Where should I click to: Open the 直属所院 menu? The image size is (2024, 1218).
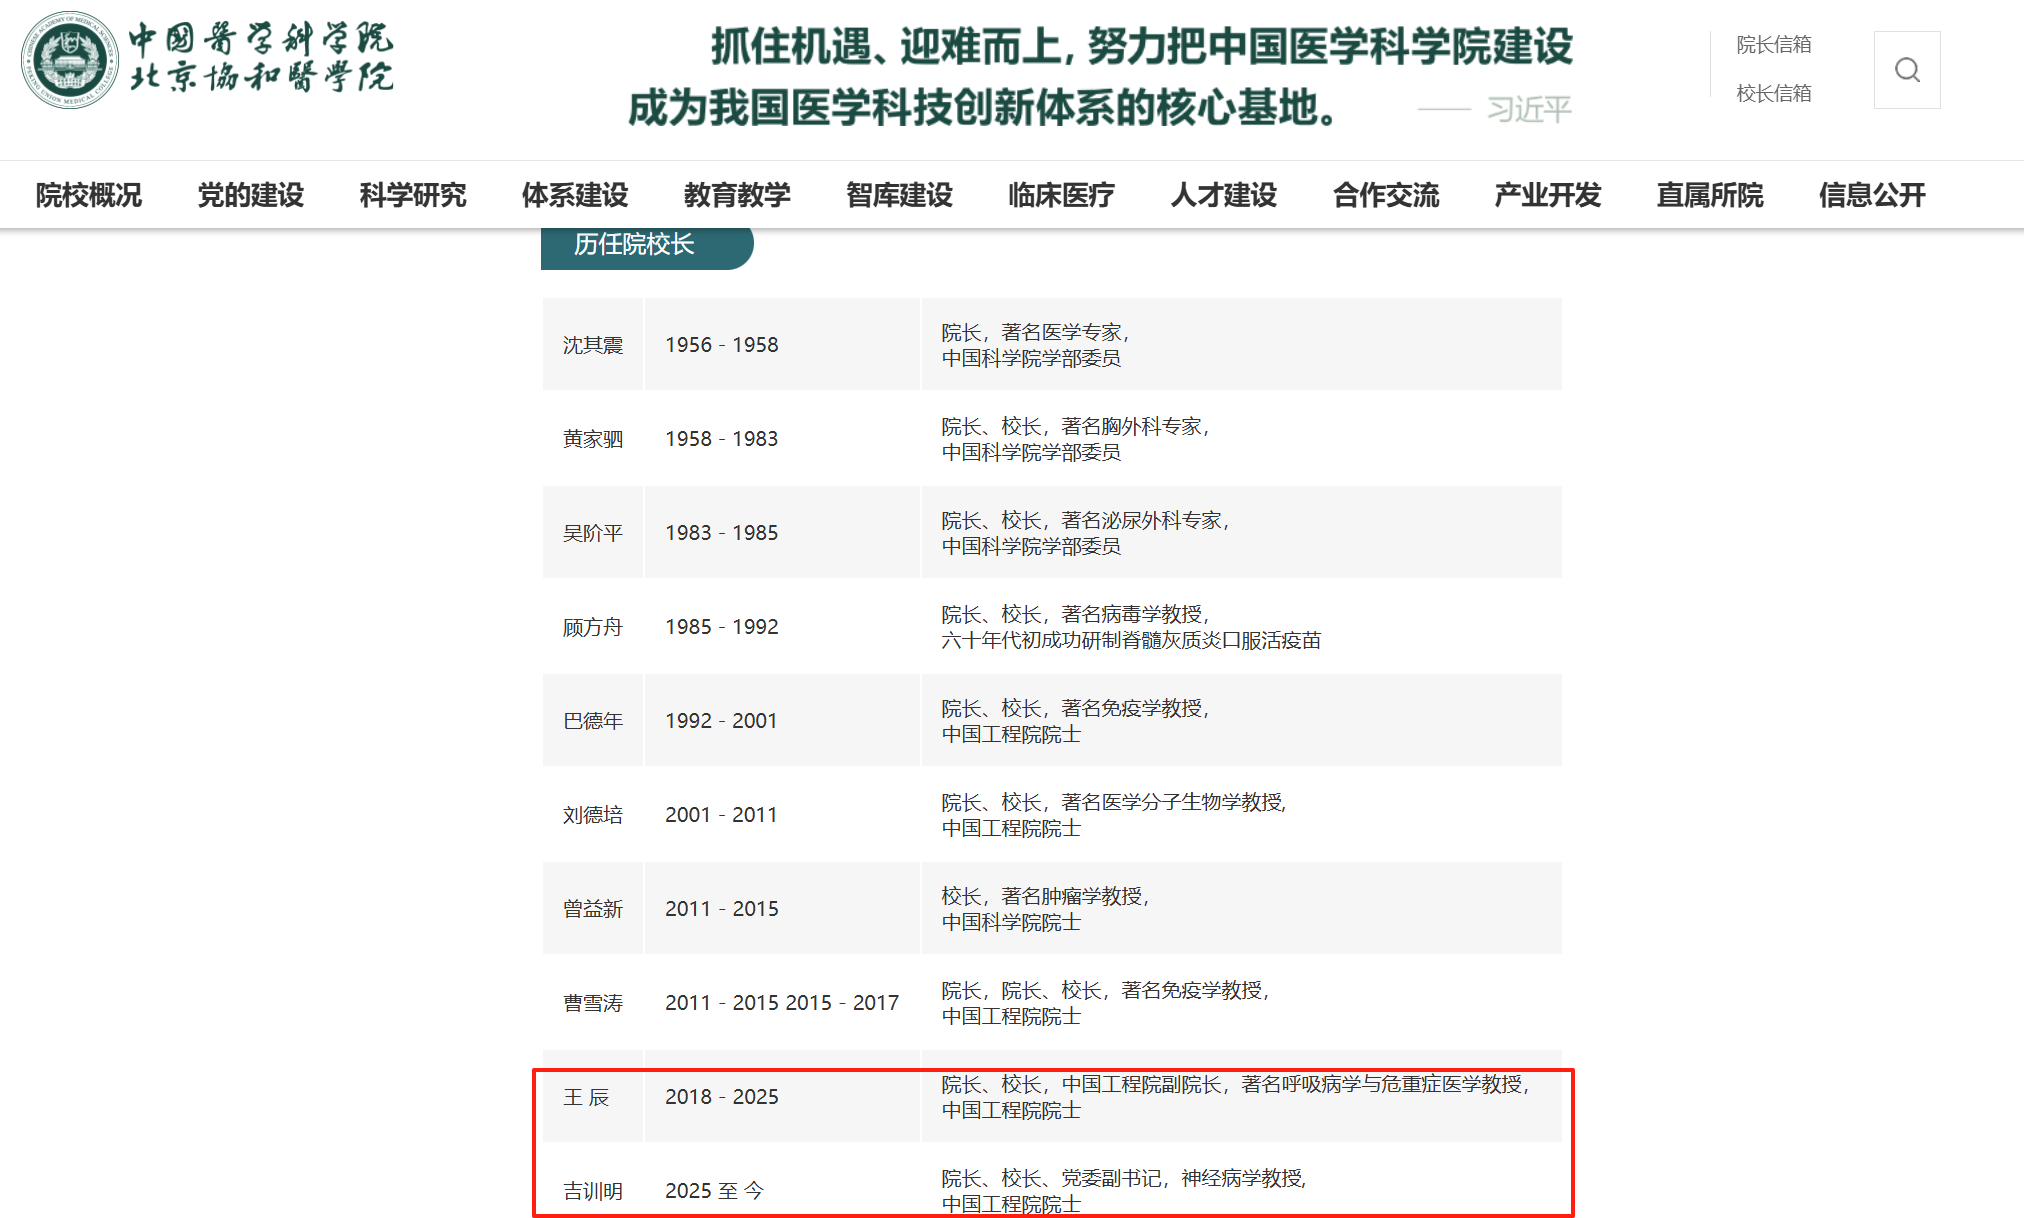(x=1710, y=195)
